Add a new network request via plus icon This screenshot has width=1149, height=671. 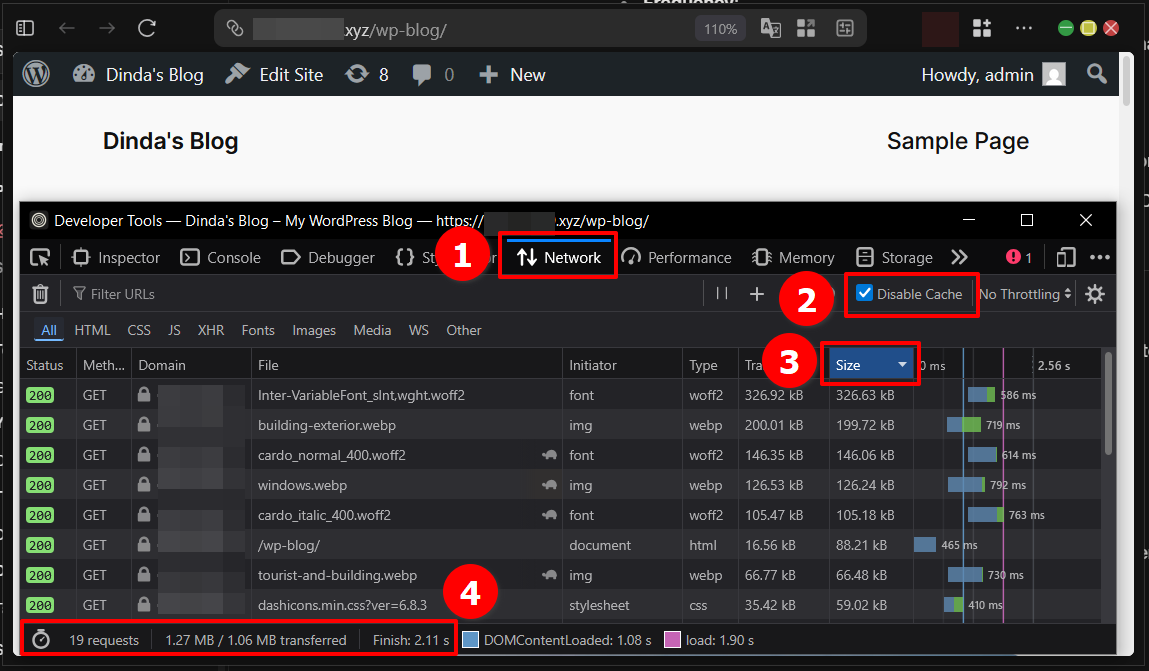(x=757, y=293)
